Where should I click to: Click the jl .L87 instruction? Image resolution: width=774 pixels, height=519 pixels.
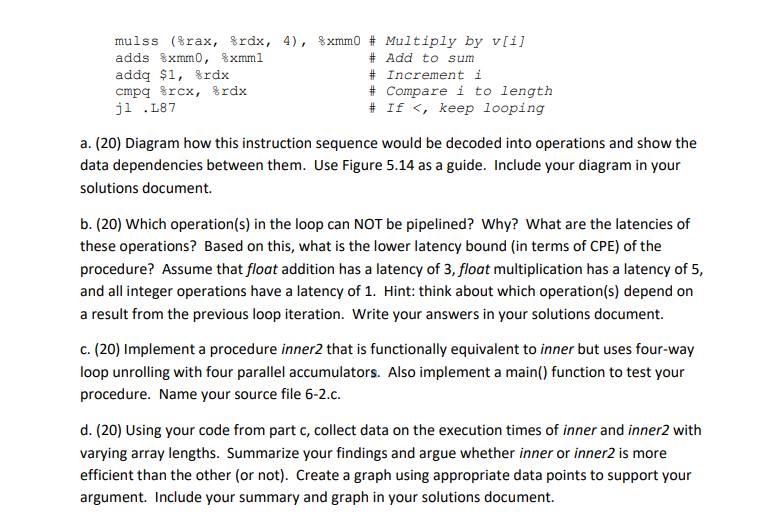point(145,108)
